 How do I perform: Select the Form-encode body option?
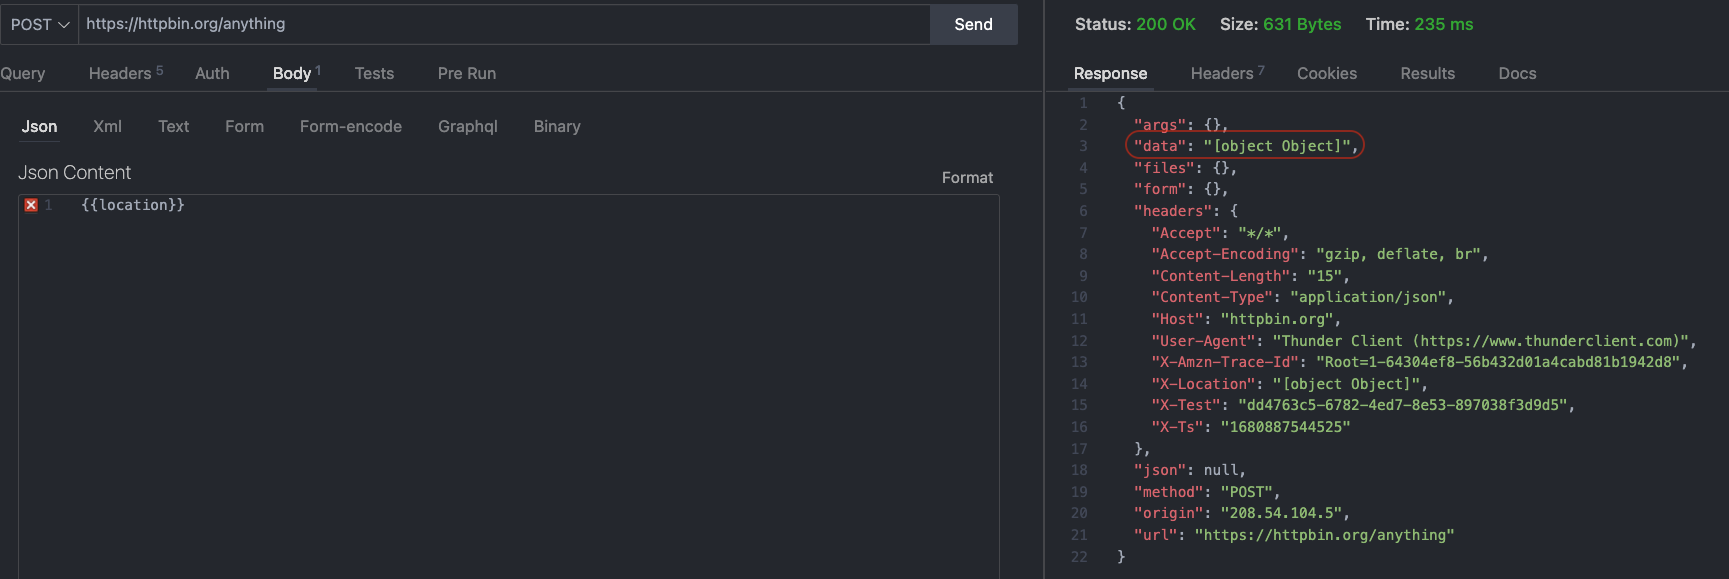click(350, 126)
